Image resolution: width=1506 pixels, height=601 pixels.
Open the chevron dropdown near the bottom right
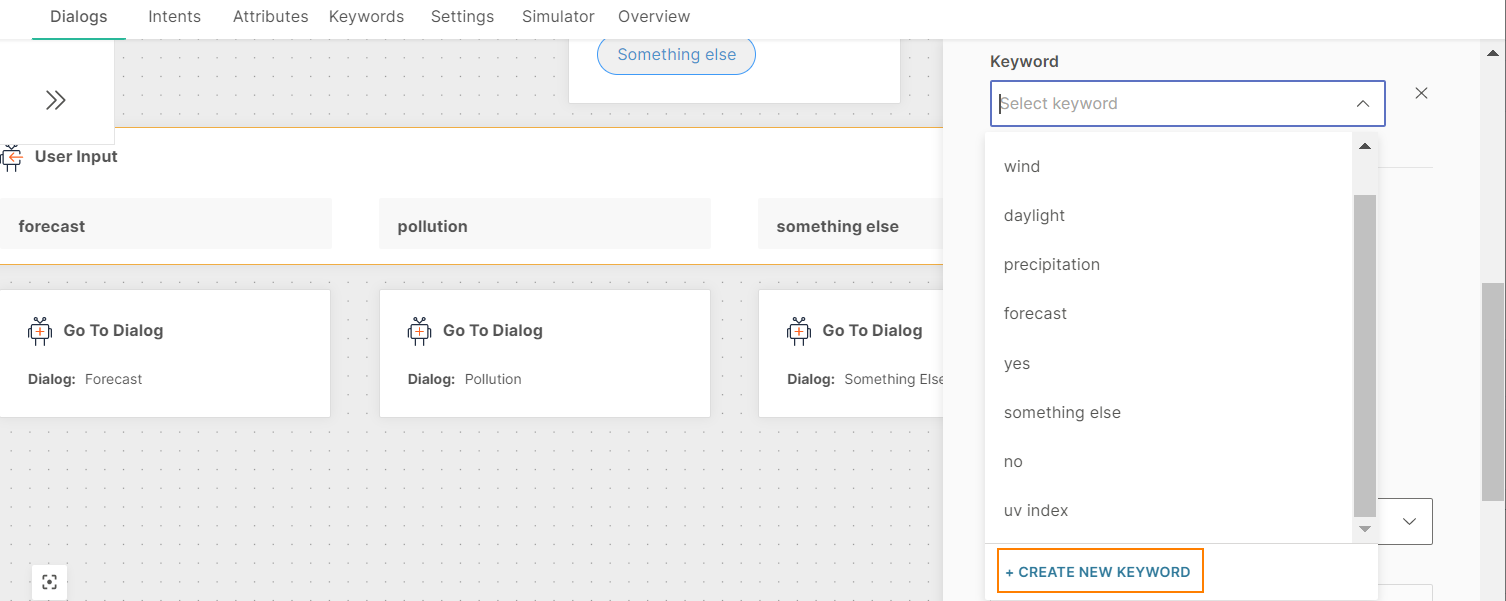[1409, 521]
